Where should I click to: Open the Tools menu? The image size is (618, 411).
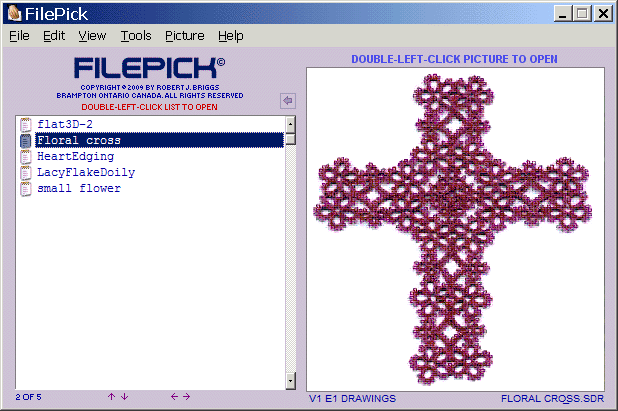136,36
